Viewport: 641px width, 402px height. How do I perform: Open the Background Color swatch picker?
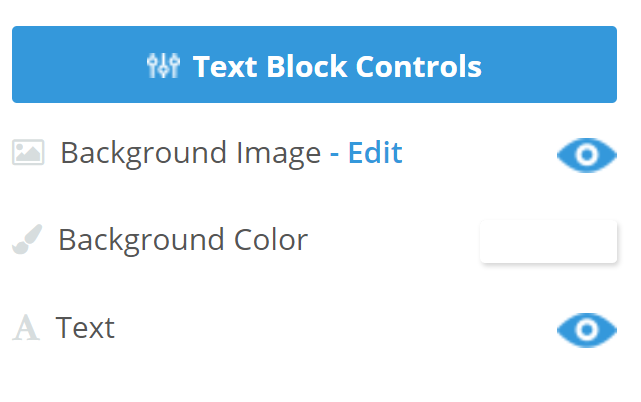click(548, 241)
